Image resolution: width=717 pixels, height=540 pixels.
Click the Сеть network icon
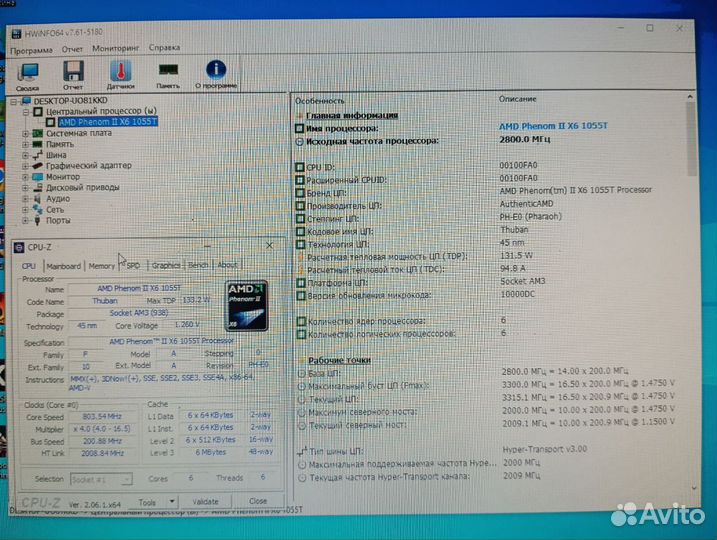click(37, 209)
